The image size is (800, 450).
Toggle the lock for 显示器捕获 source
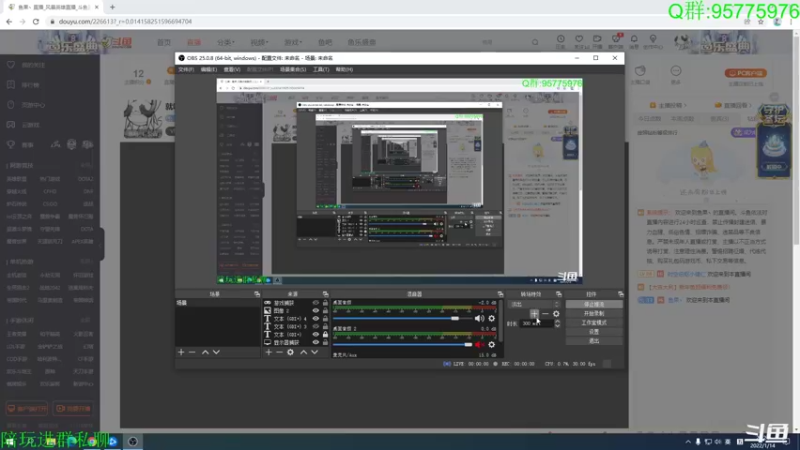[325, 342]
